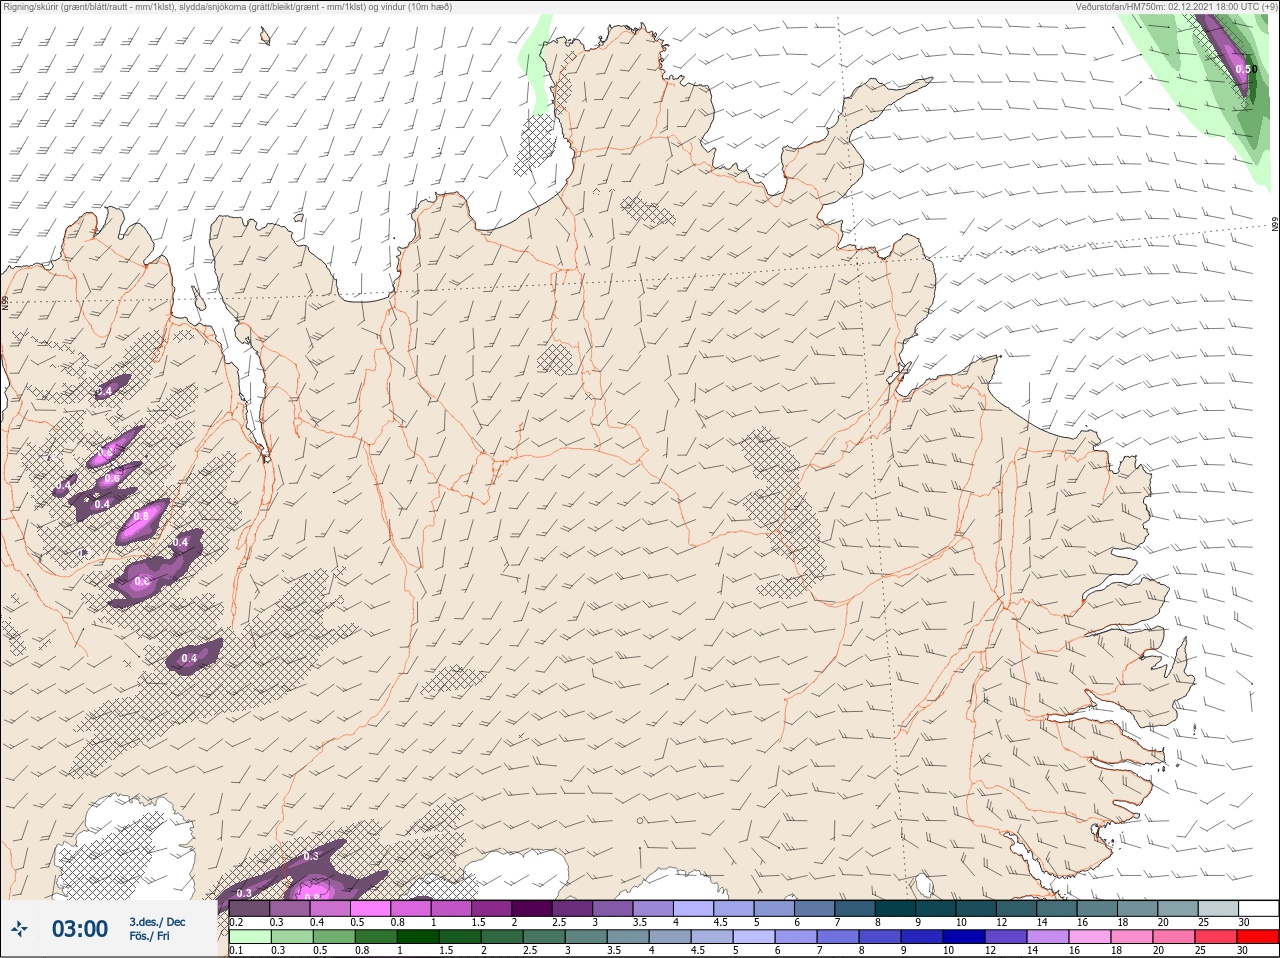The image size is (1280, 958).
Task: Click the 'N99' latitude label at left edge
Action: (x=5, y=301)
